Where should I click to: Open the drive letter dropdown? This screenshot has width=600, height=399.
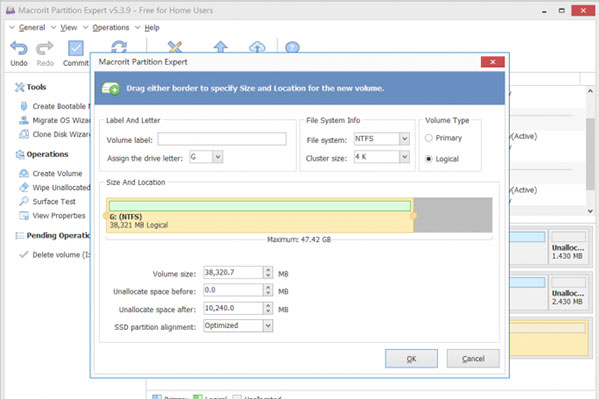pos(218,157)
